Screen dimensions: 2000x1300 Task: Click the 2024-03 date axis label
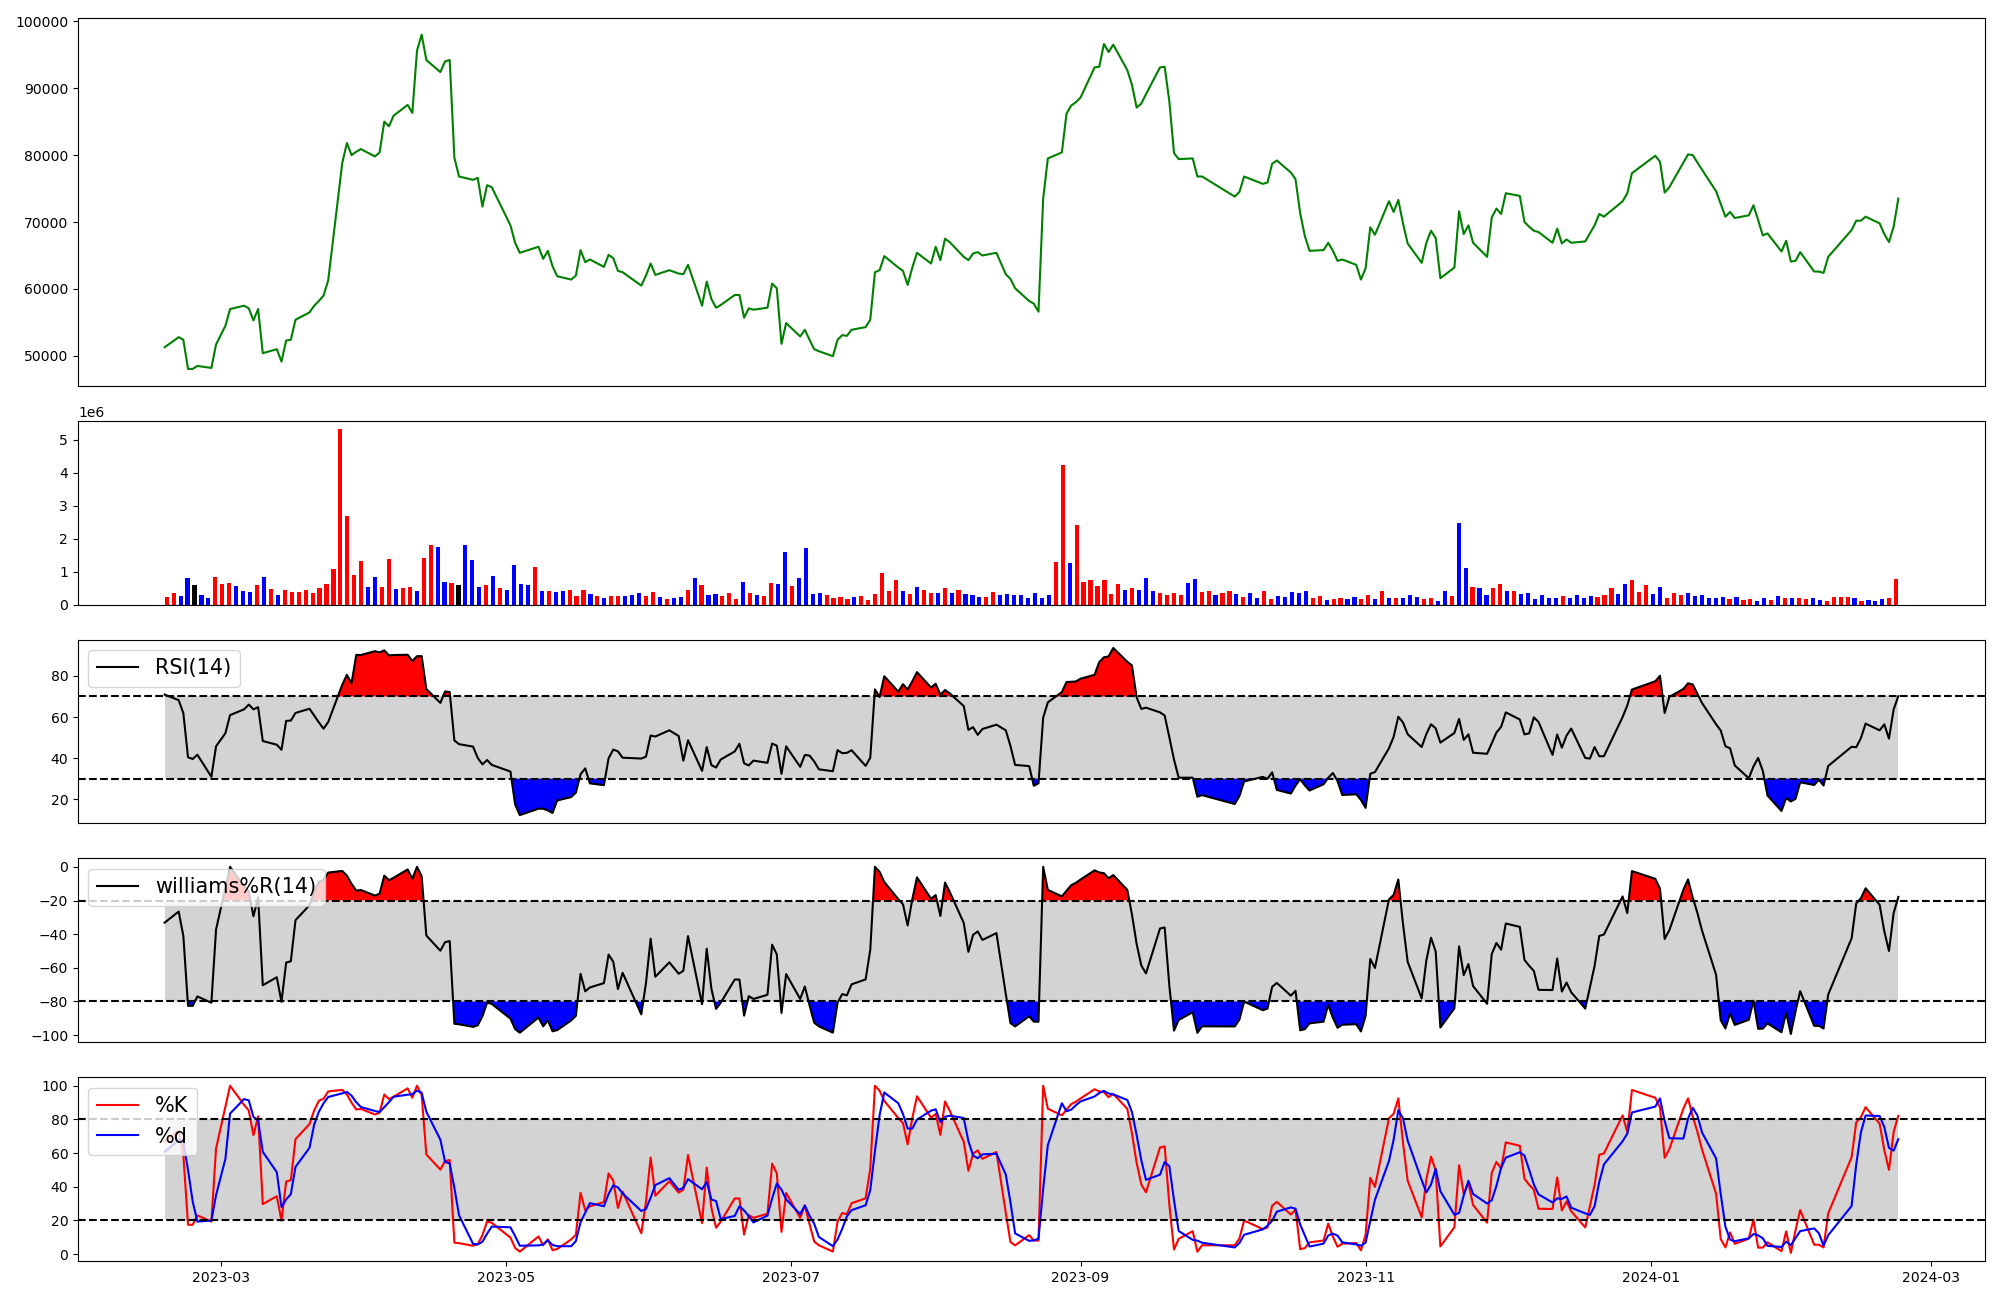tap(1931, 1277)
